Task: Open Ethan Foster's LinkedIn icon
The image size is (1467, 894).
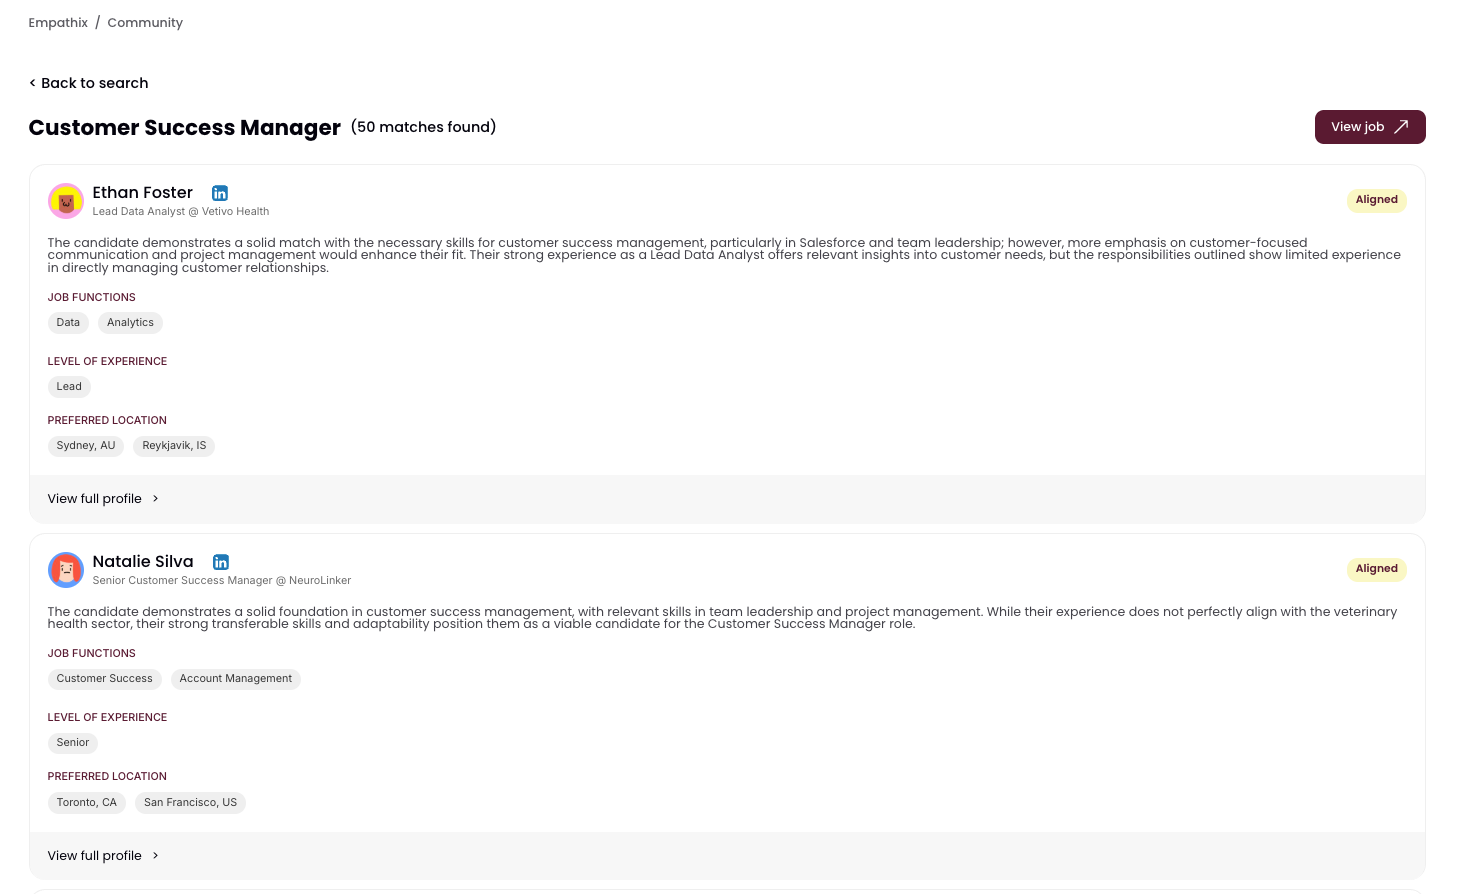Action: tap(220, 193)
